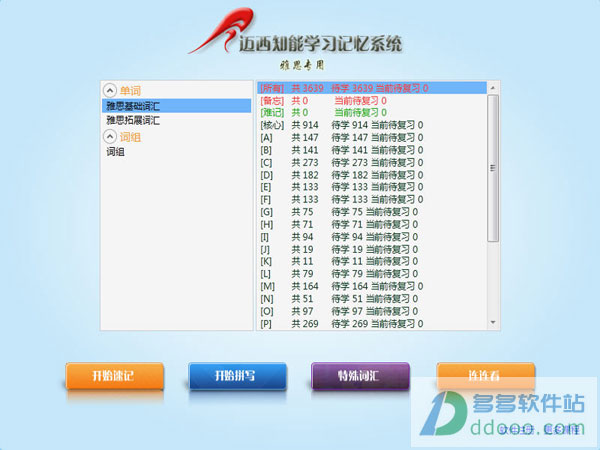Viewport: 600px width, 450px height.
Task: Click the scrollbar up arrow in word list
Action: (x=492, y=87)
